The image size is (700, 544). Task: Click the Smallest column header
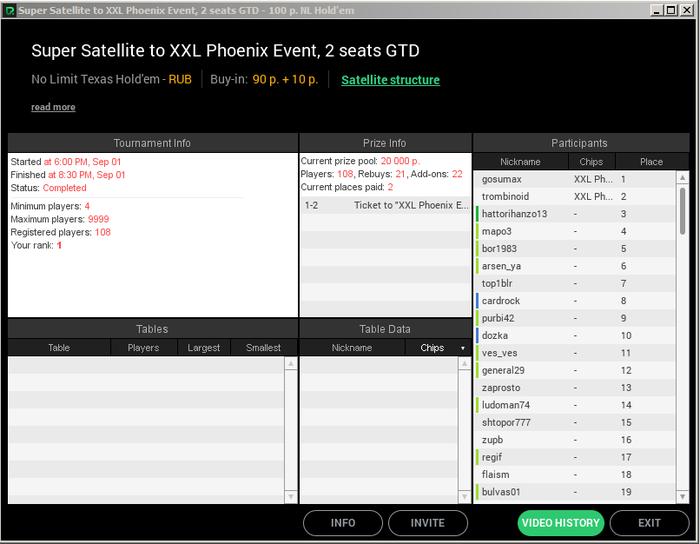pos(263,348)
